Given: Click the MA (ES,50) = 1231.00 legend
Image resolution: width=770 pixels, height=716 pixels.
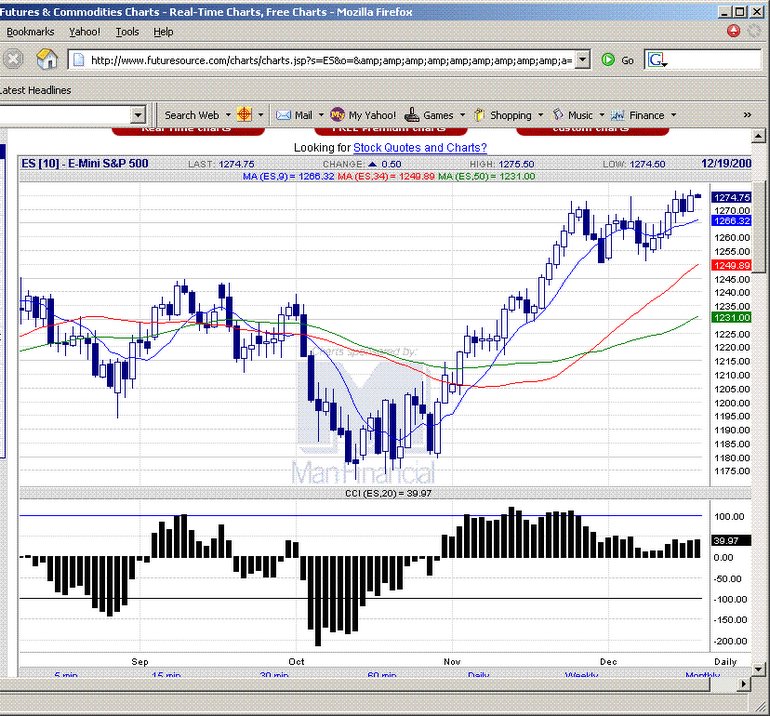Looking at the screenshot, I should pyautogui.click(x=487, y=176).
